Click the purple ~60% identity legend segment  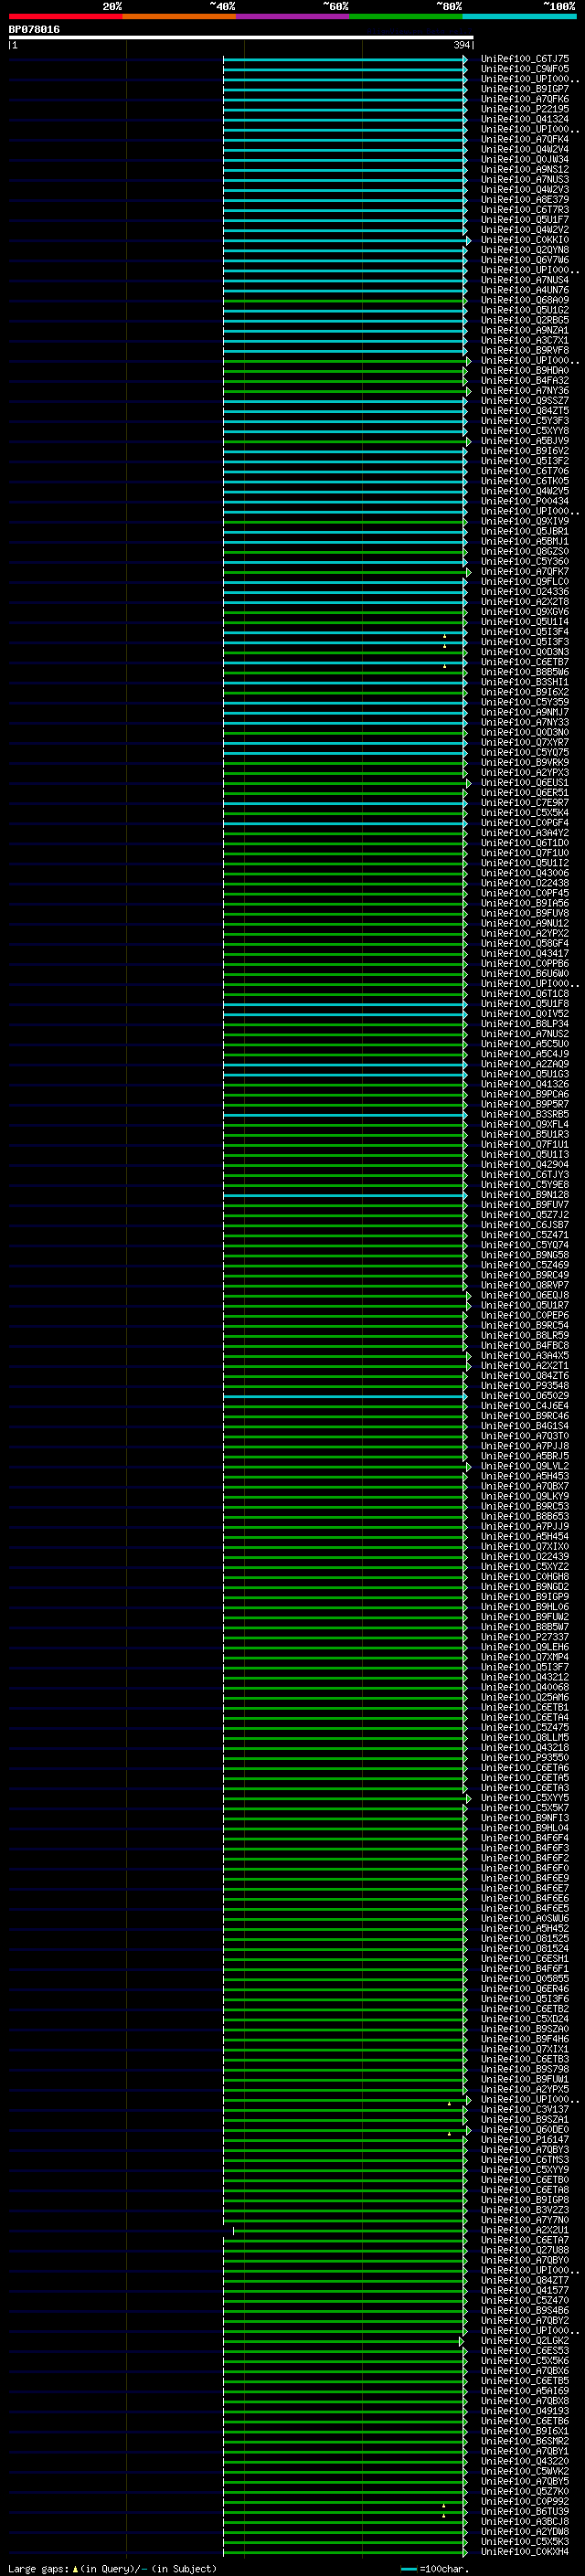[x=292, y=16]
